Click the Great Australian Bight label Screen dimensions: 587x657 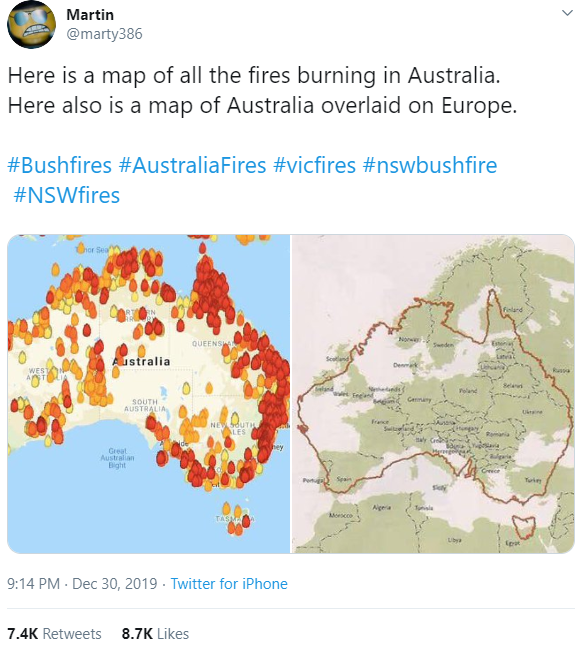117,458
